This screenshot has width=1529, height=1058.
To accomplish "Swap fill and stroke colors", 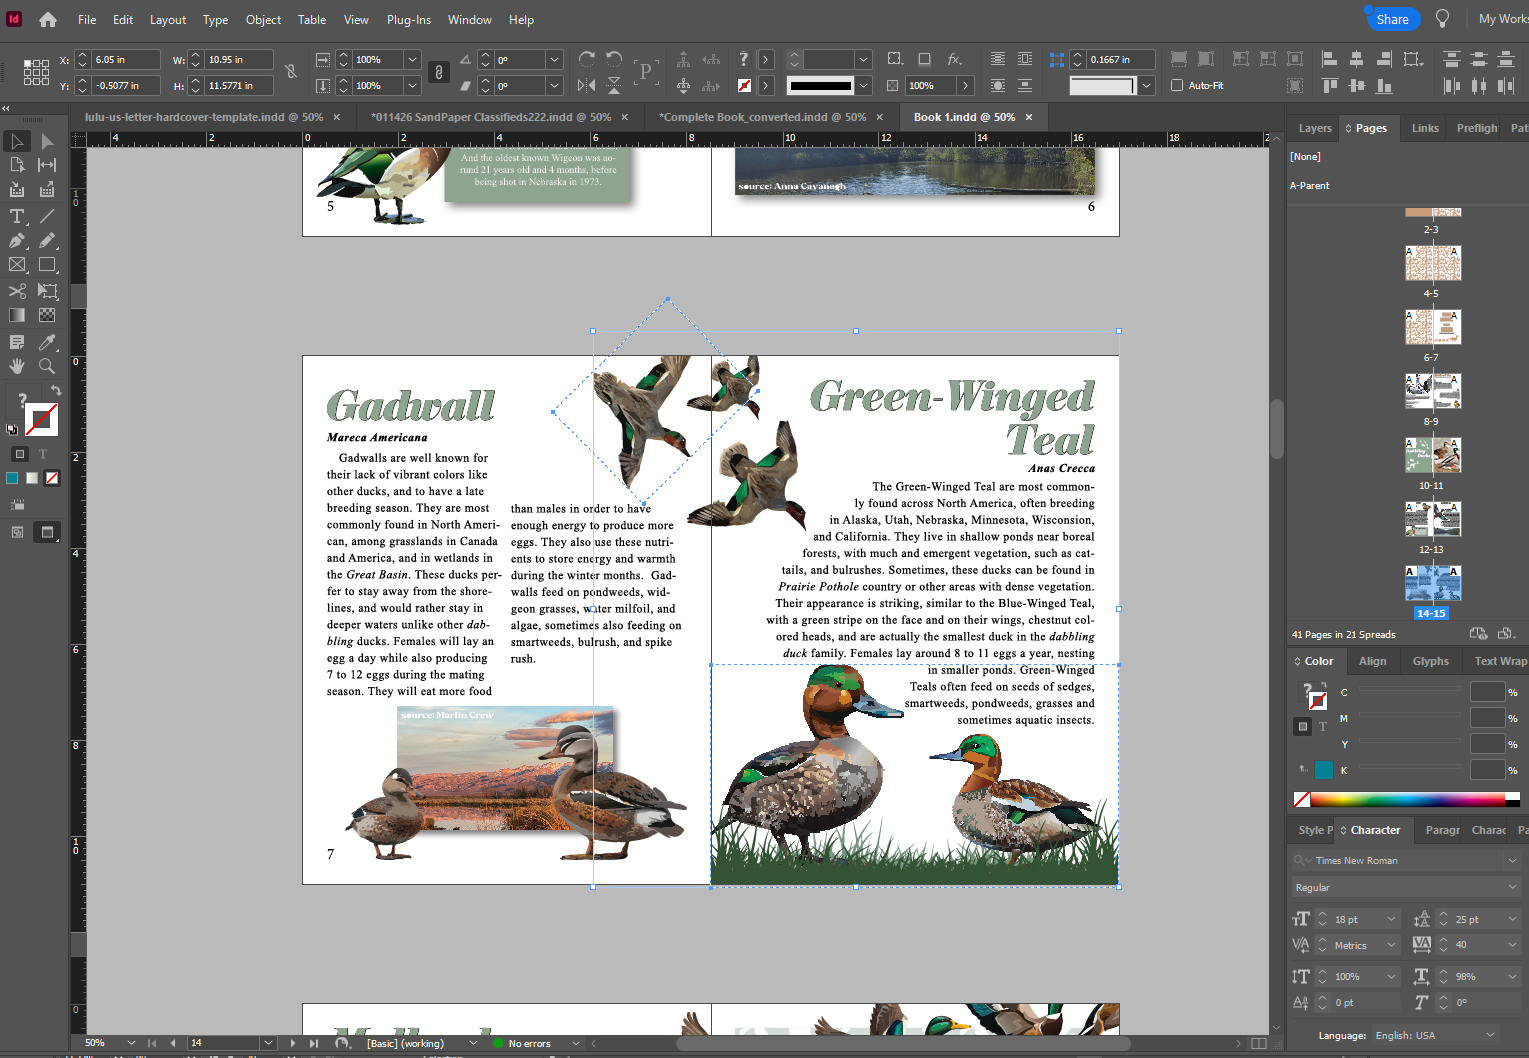I will point(56,390).
